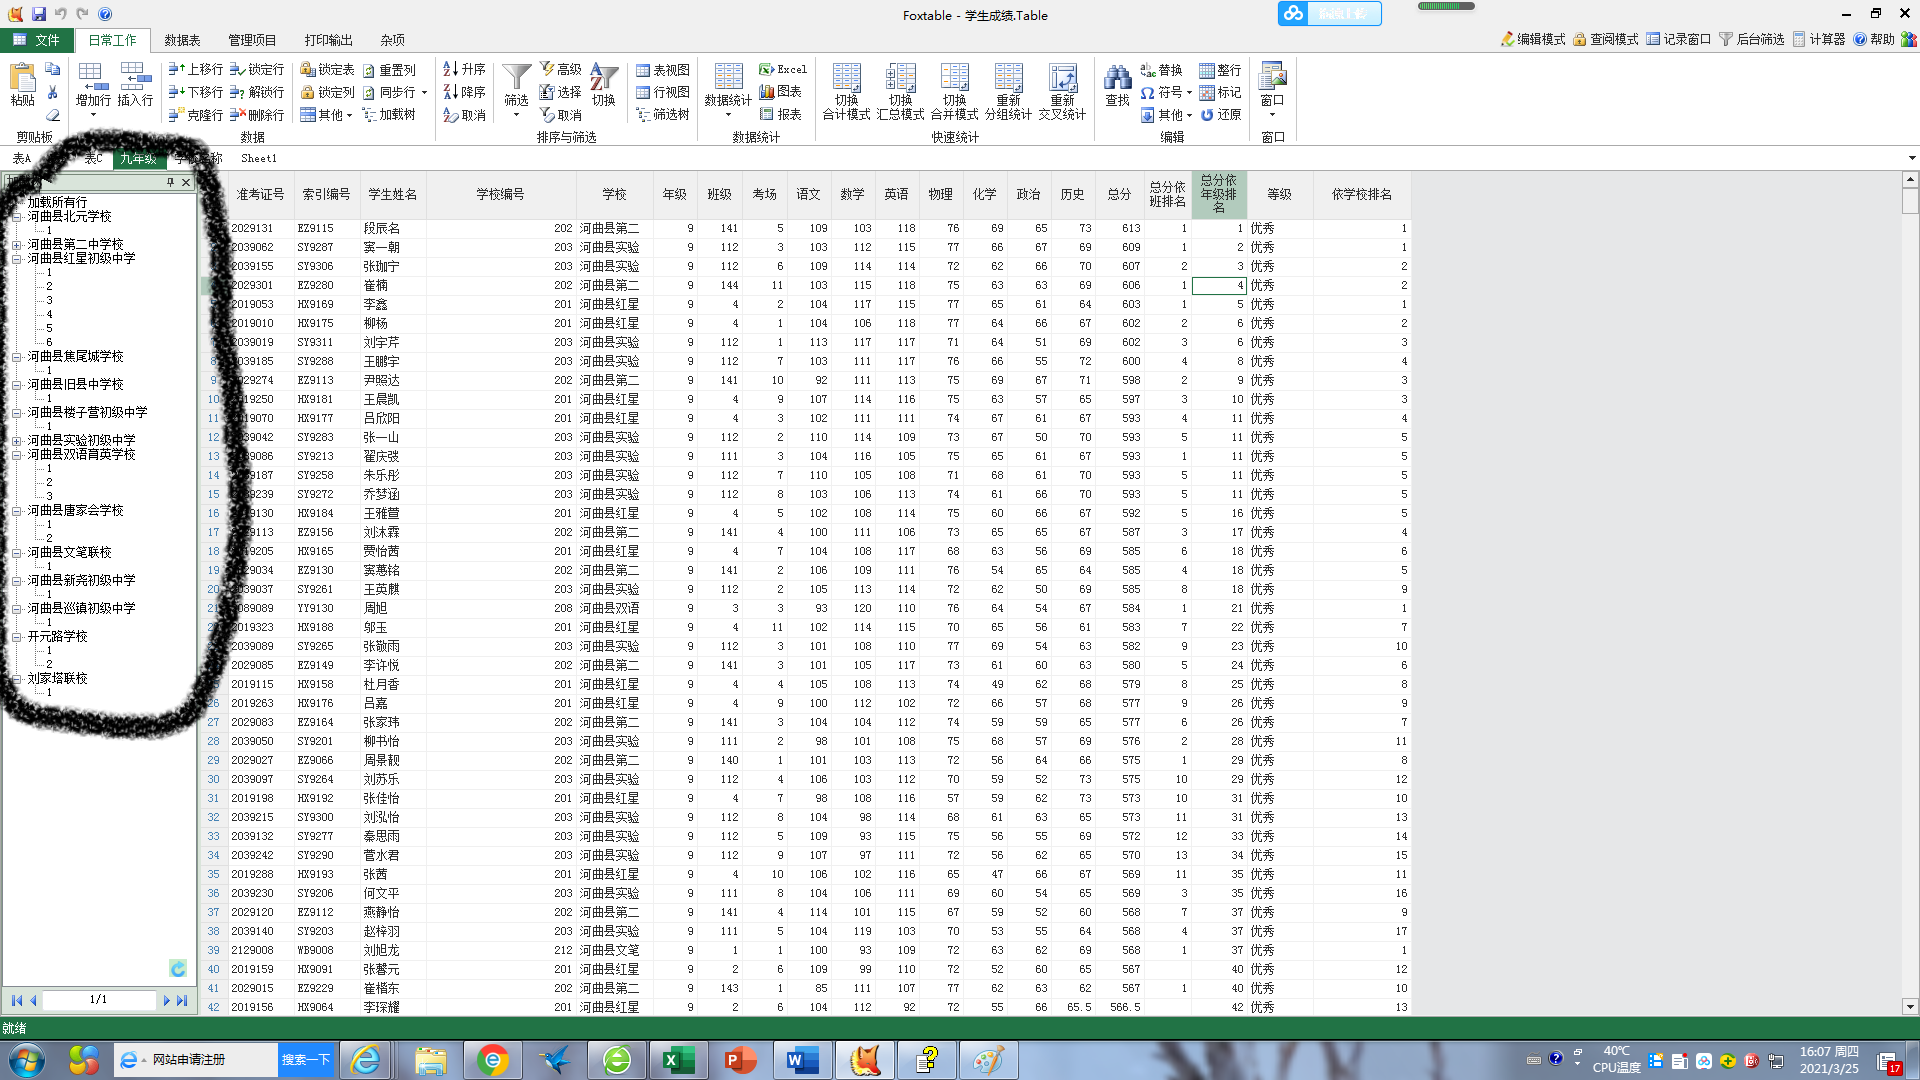Screen dimensions: 1920x1080
Task: Click the 总分 column header
Action: click(x=1119, y=194)
